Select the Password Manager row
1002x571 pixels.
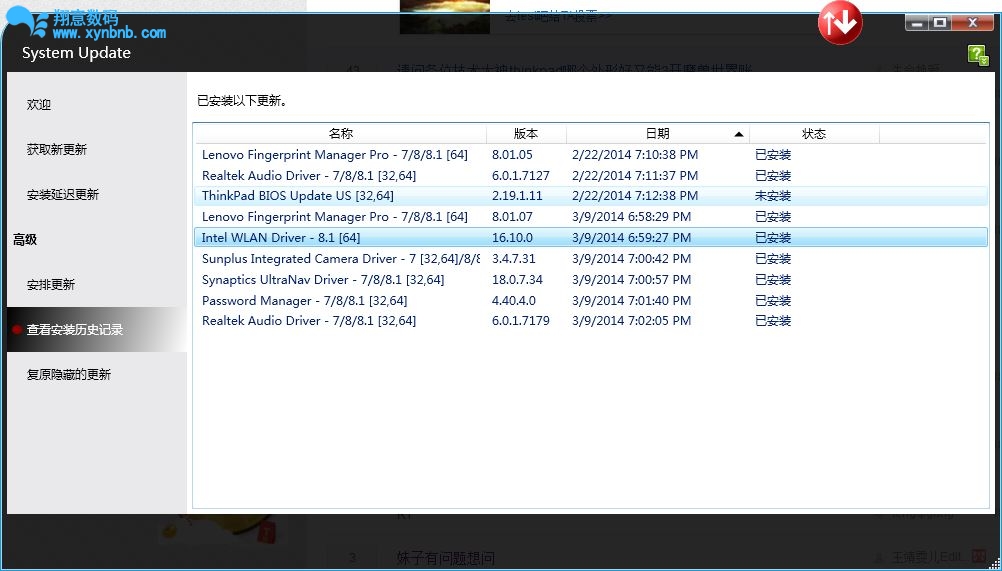[x=590, y=300]
